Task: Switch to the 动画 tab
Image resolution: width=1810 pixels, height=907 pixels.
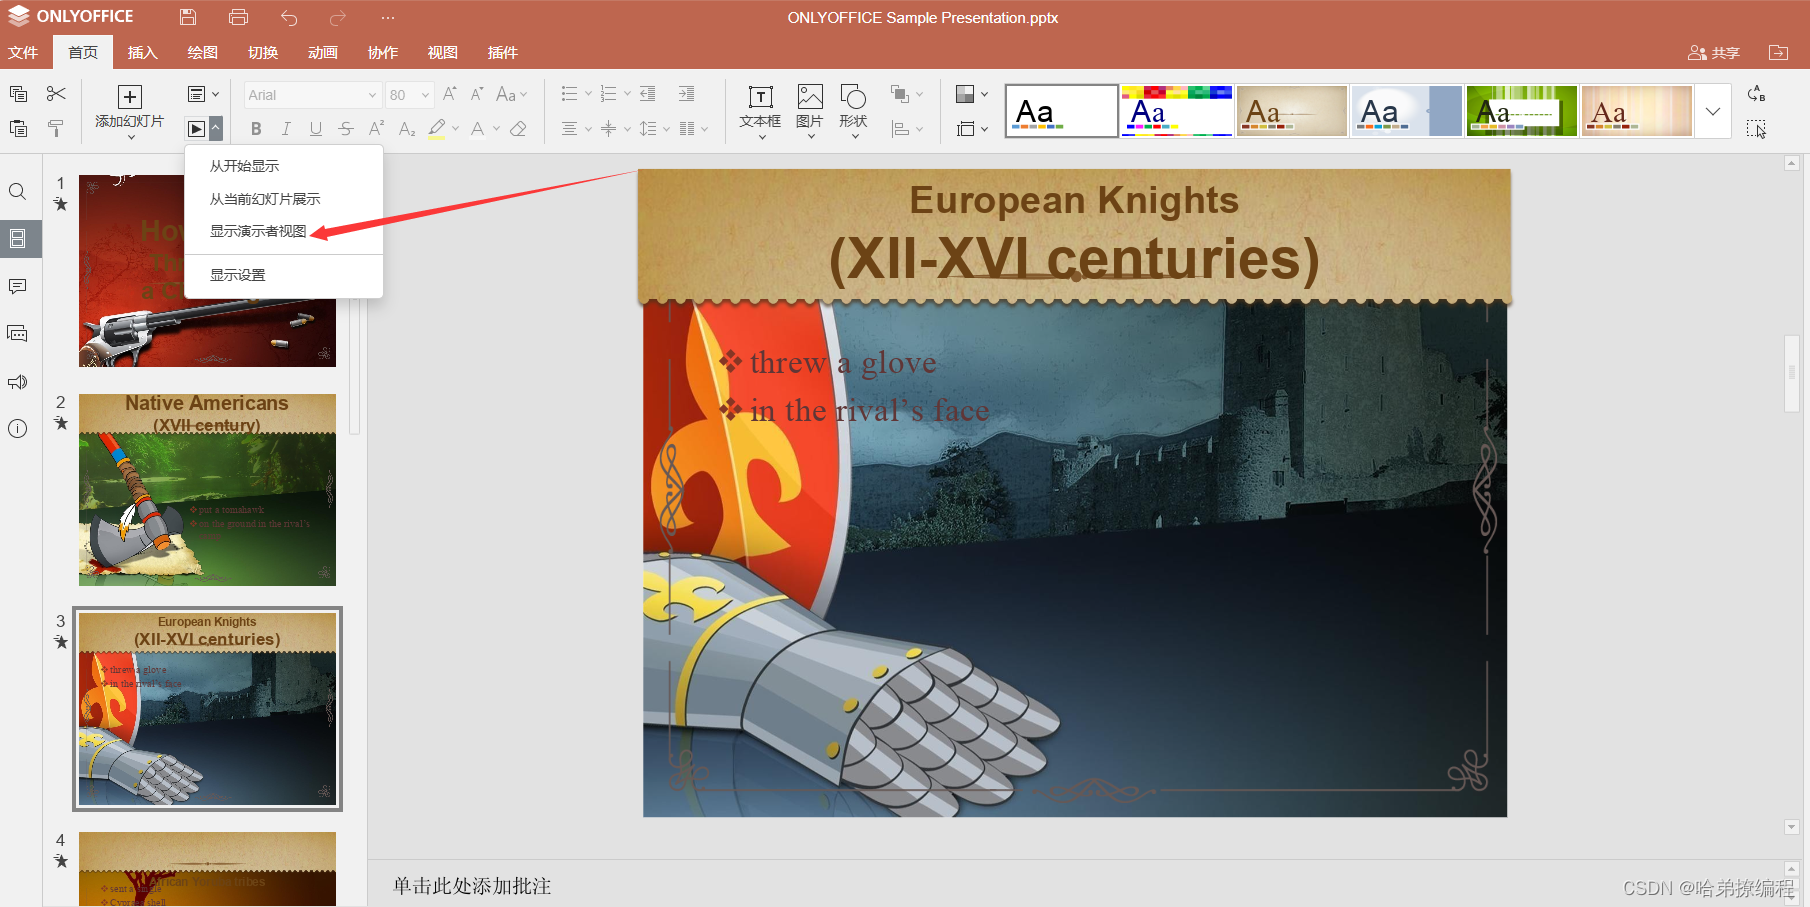Action: coord(322,52)
